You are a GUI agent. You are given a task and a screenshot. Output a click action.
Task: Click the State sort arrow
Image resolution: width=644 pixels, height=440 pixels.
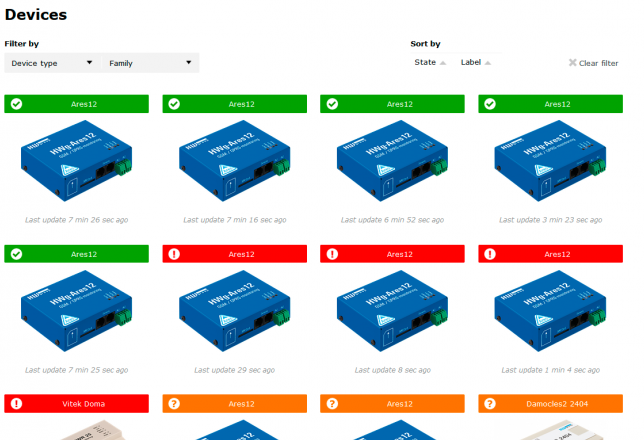pos(443,63)
